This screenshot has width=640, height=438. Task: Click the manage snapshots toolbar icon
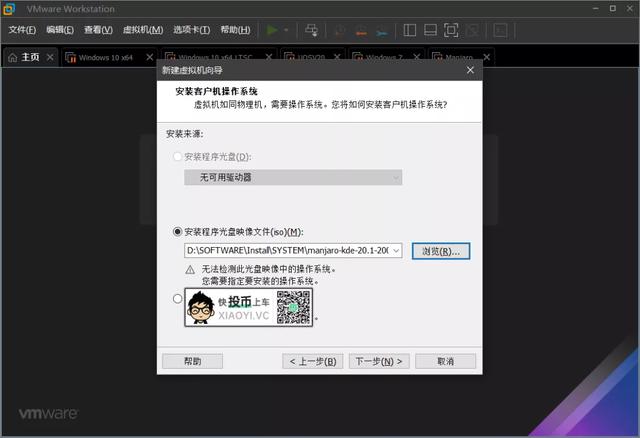pos(382,31)
